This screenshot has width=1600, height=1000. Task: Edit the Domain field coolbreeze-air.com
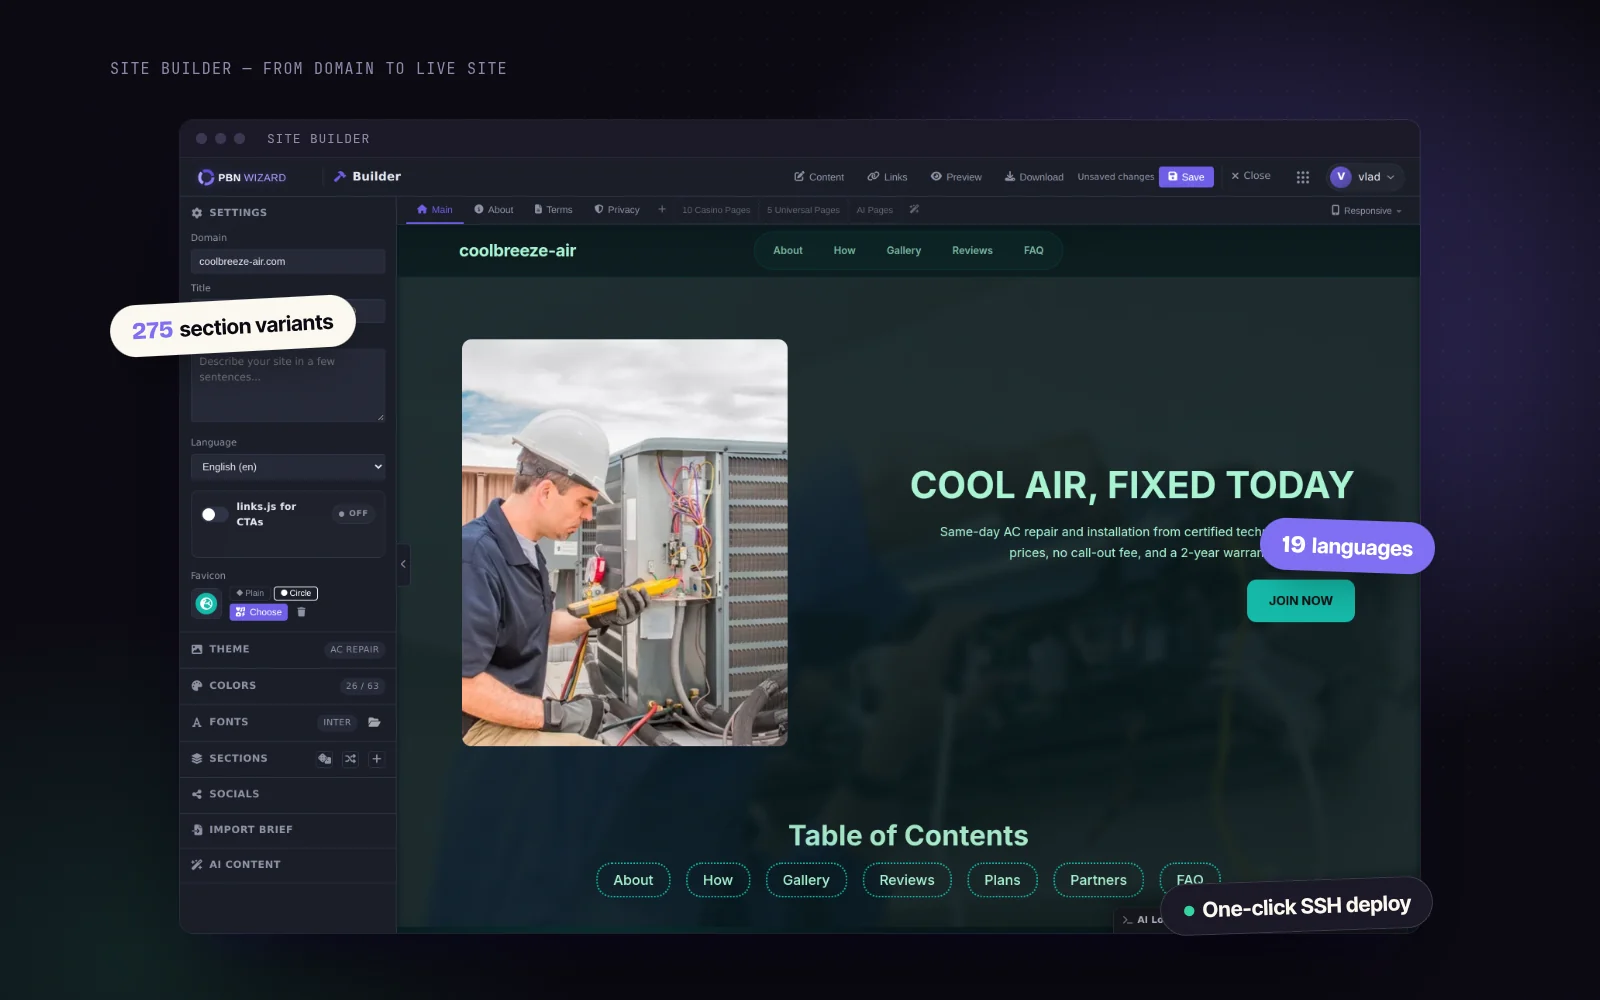point(288,262)
